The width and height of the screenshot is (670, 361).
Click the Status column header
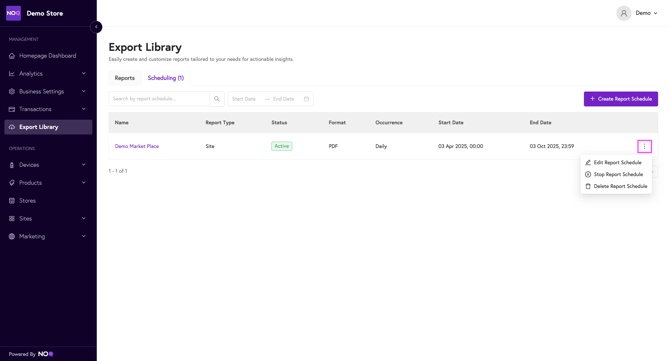point(279,123)
